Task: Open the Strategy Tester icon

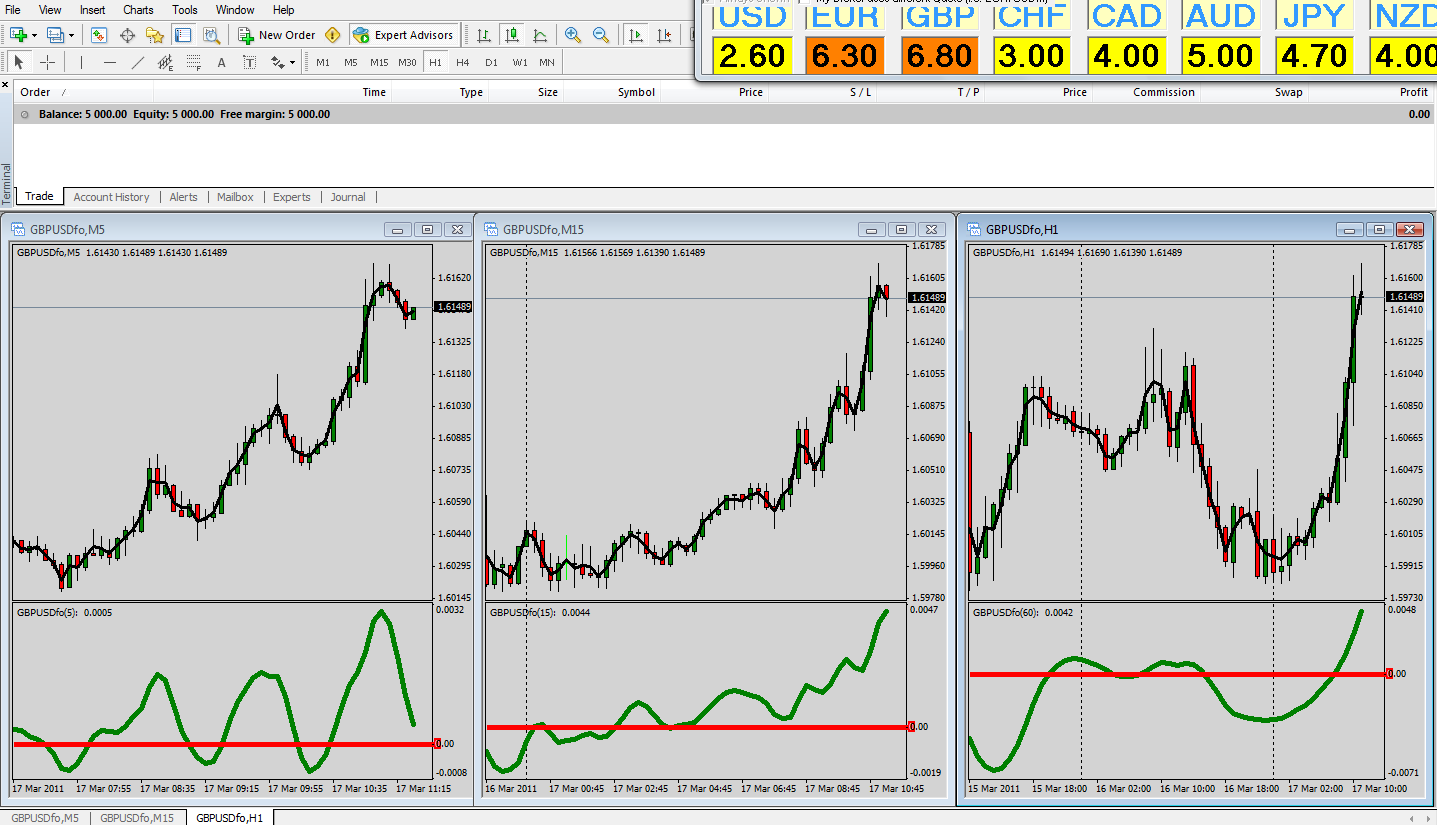Action: (211, 35)
